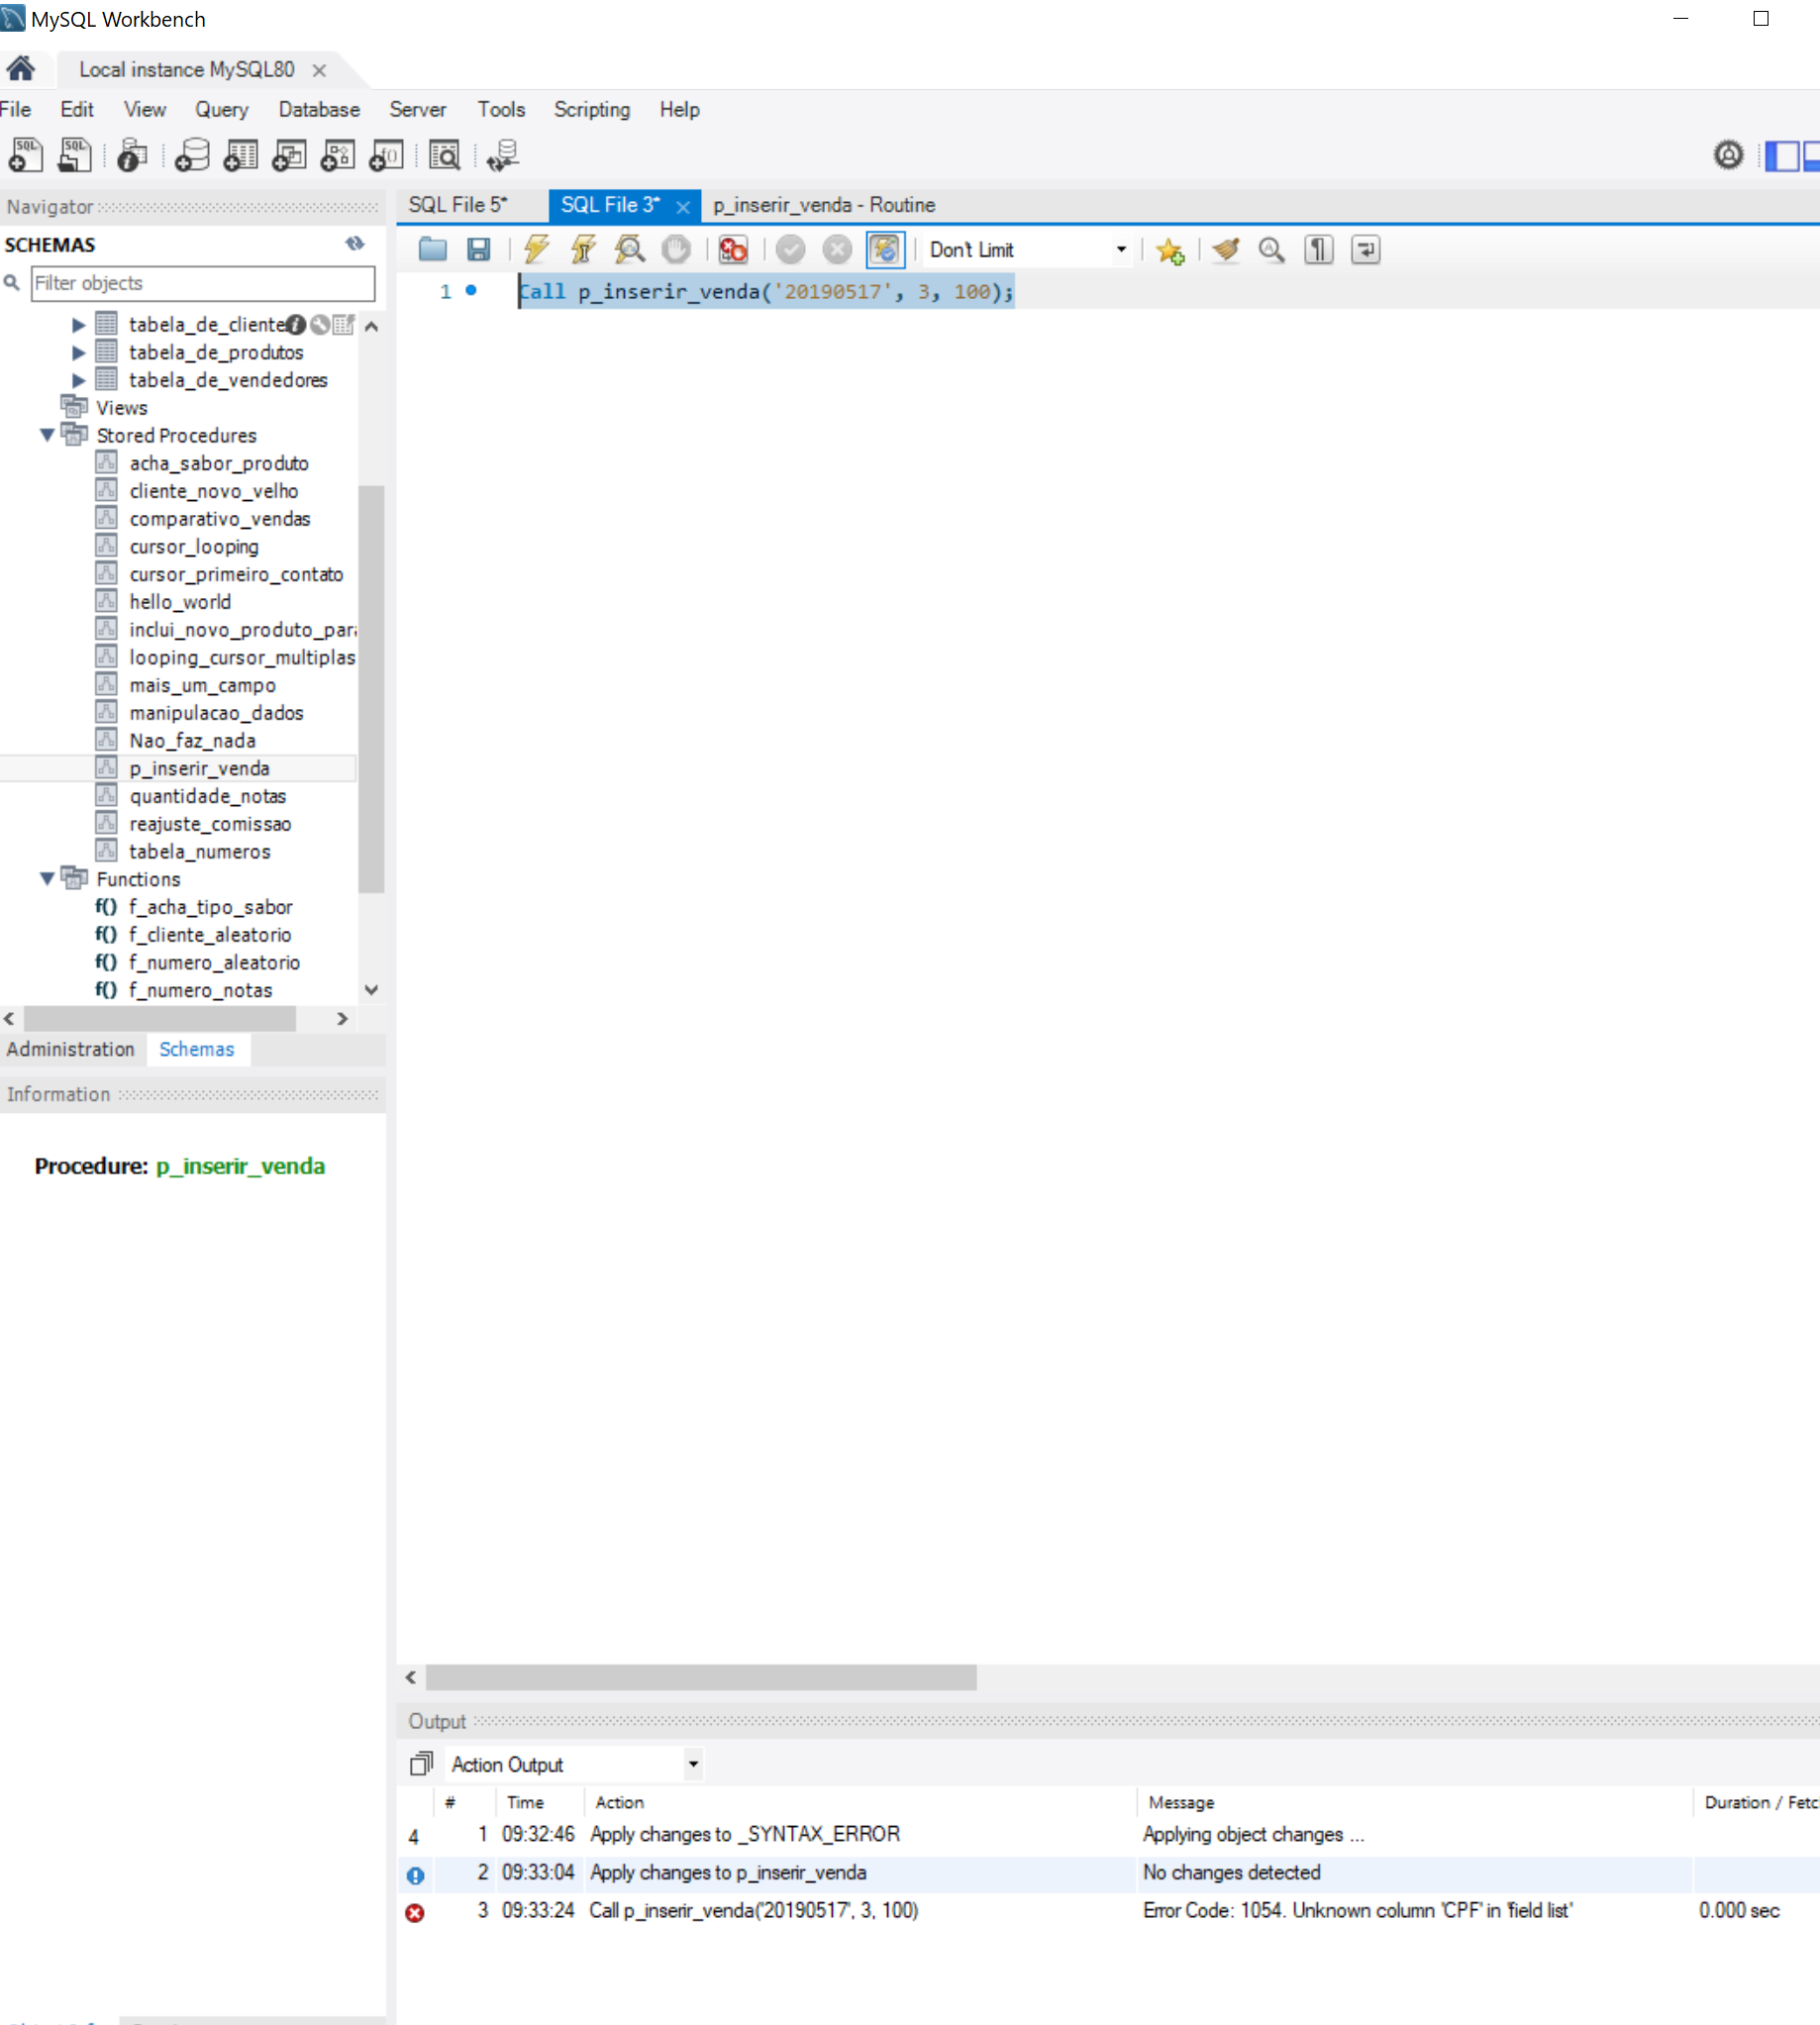This screenshot has height=2025, width=1820.
Task: Switch to Schemas tab
Action: (x=196, y=1049)
